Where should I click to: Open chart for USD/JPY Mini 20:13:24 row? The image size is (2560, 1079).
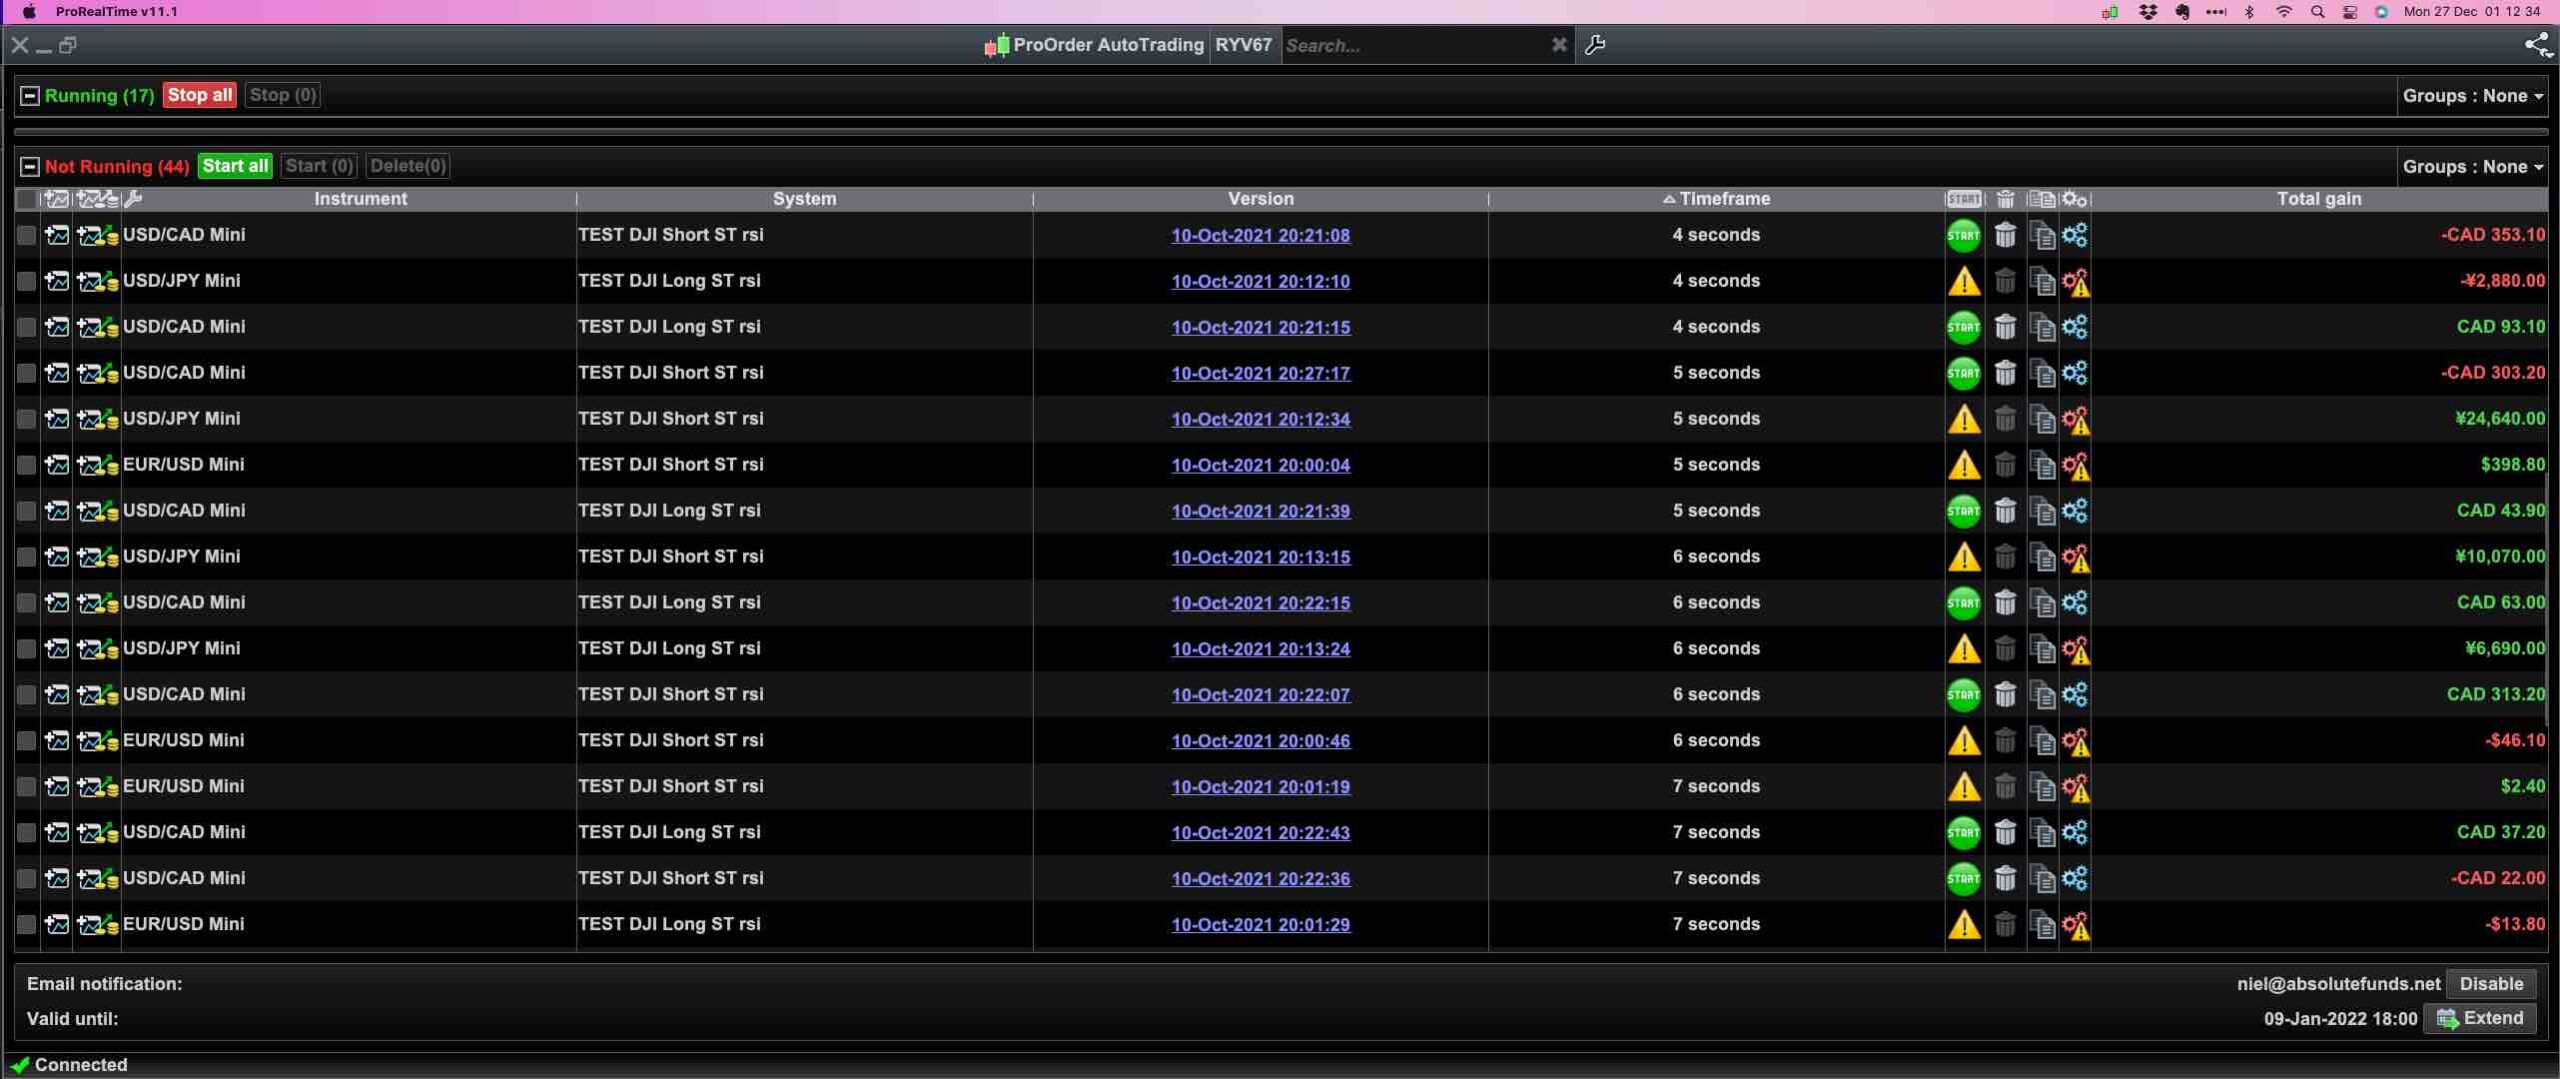[x=57, y=649]
